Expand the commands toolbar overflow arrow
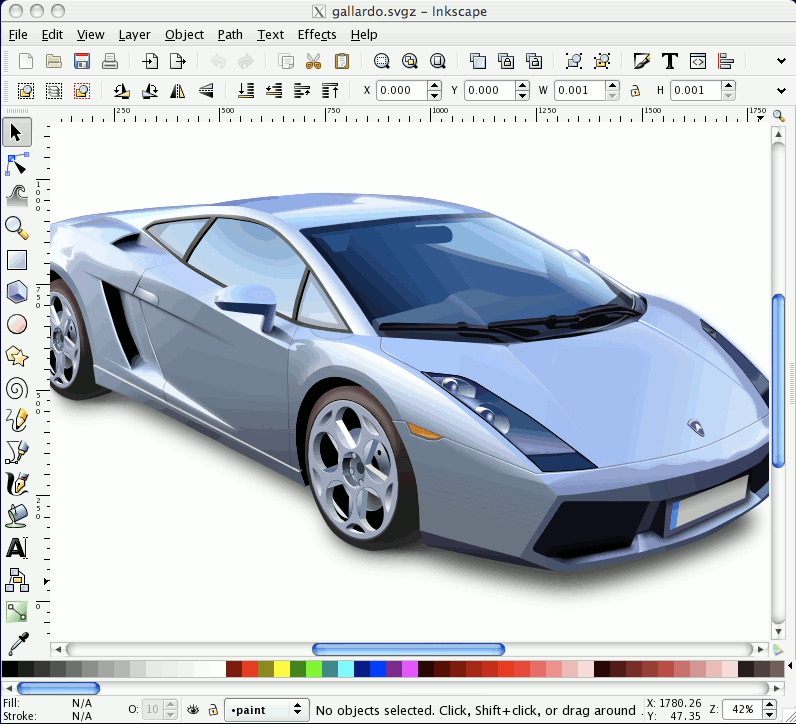 tap(779, 62)
